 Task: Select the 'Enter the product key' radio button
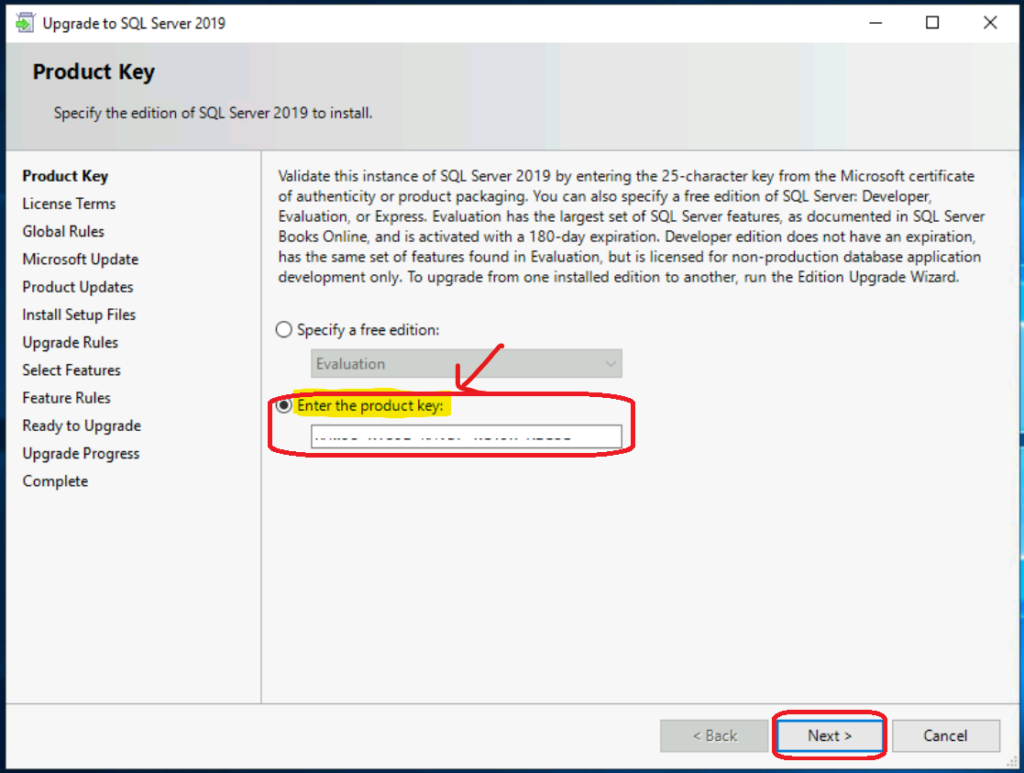pyautogui.click(x=283, y=405)
